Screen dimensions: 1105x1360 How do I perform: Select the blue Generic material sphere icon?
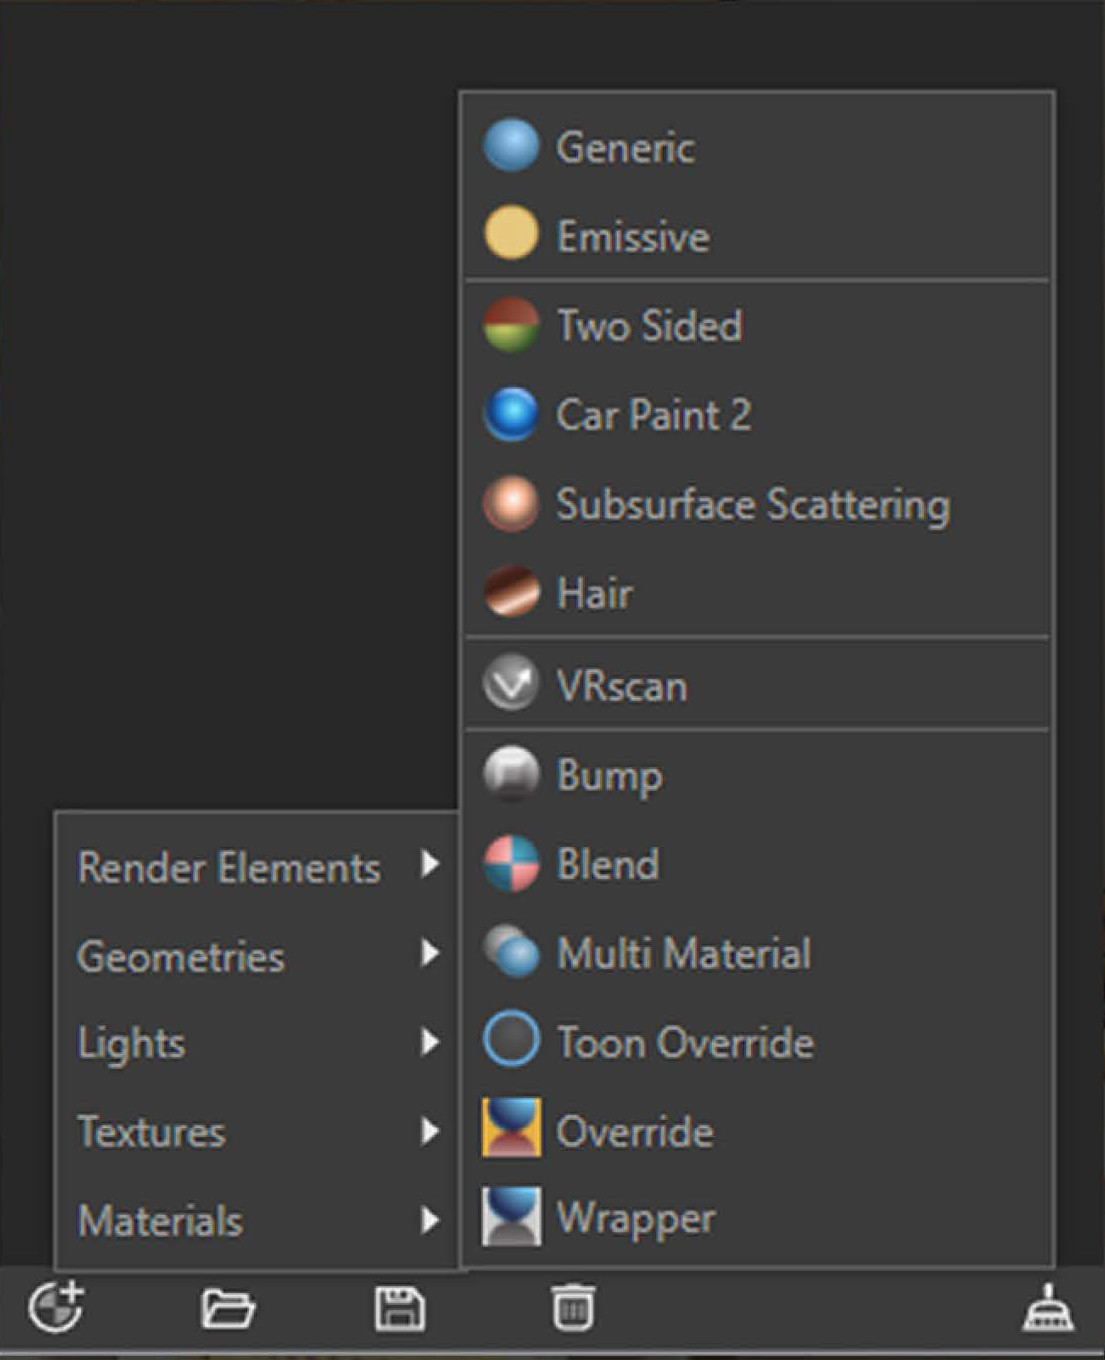click(511, 146)
